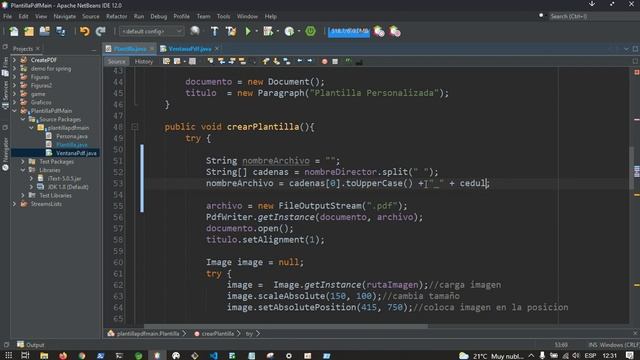Run the project with green play button
The width and height of the screenshot is (640, 360).
pos(248,31)
